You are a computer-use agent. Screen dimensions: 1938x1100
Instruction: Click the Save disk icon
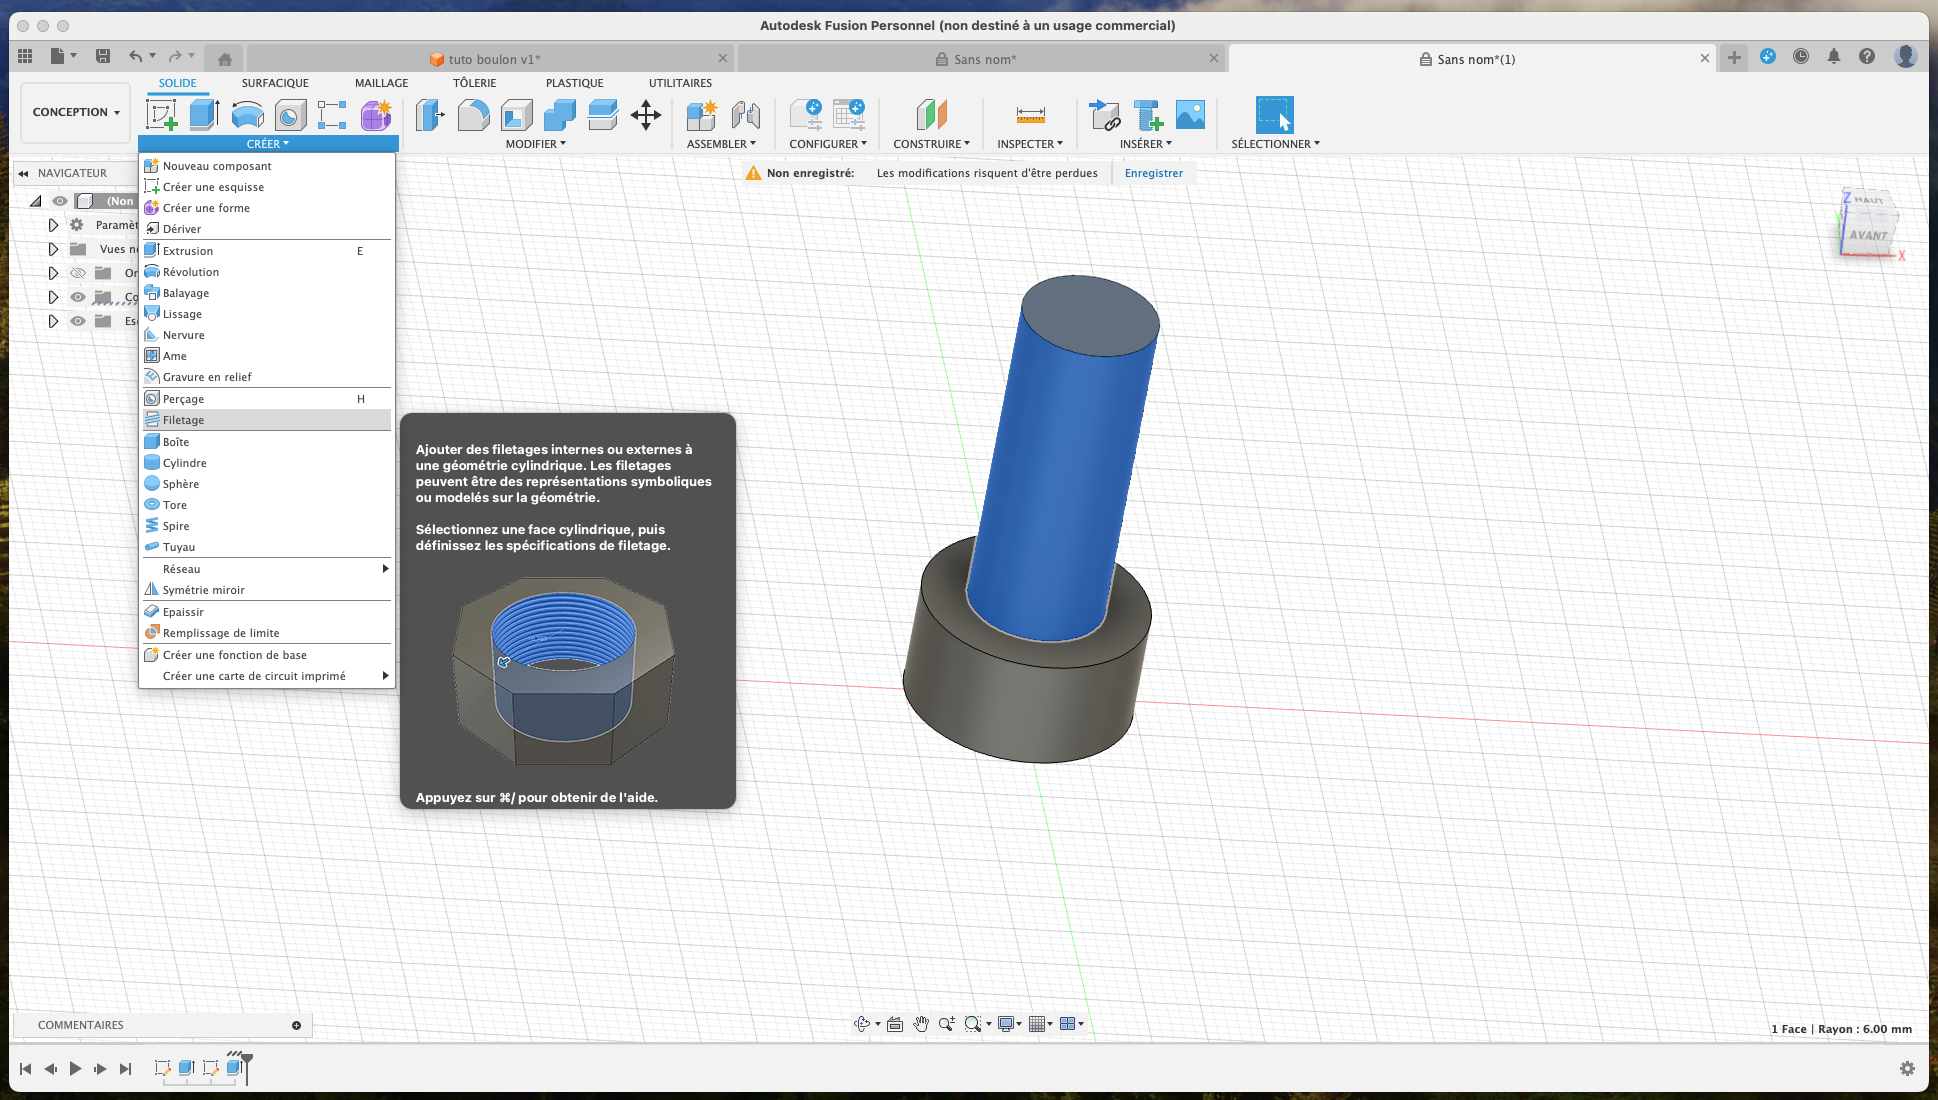tap(103, 56)
